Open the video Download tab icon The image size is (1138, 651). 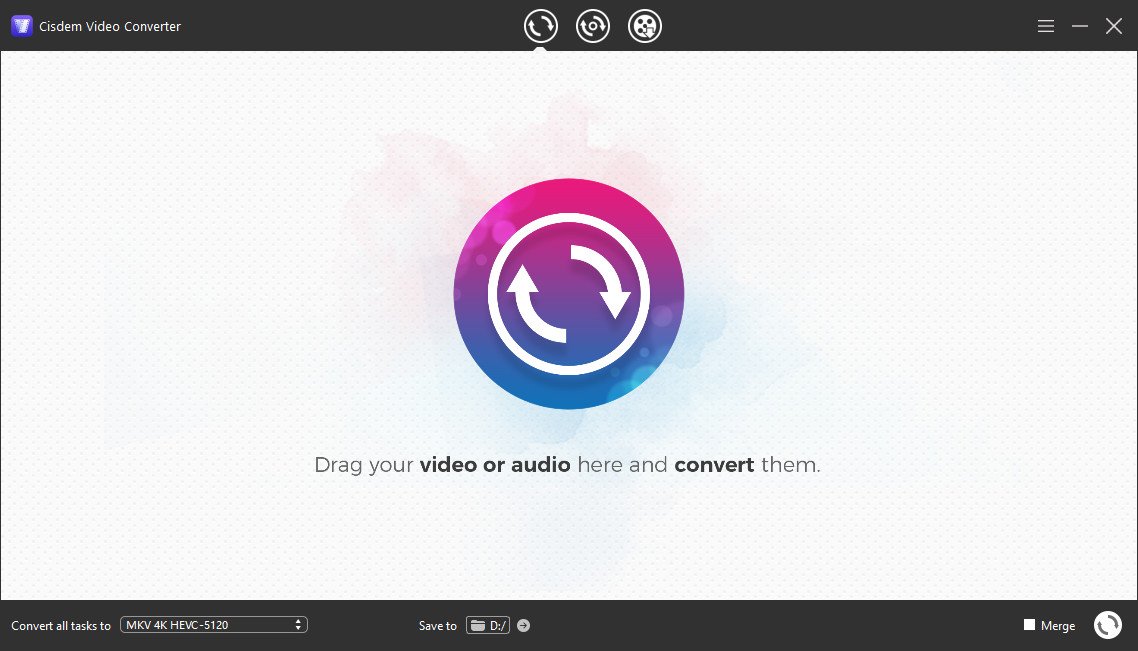coord(645,26)
